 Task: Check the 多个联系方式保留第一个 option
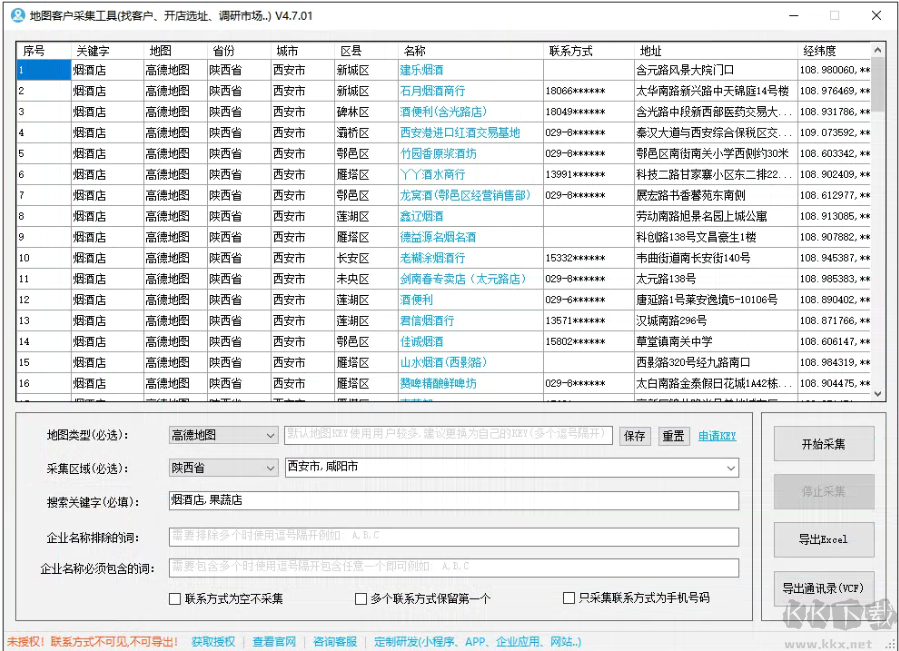(360, 599)
